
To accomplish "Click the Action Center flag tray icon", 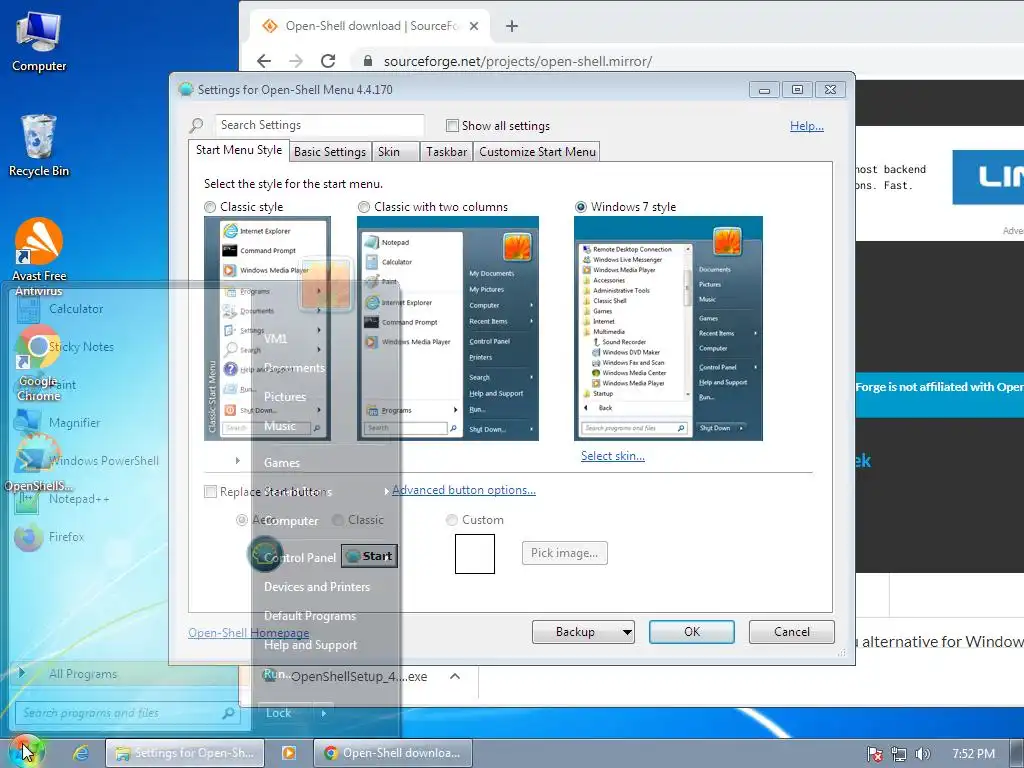I will click(874, 754).
